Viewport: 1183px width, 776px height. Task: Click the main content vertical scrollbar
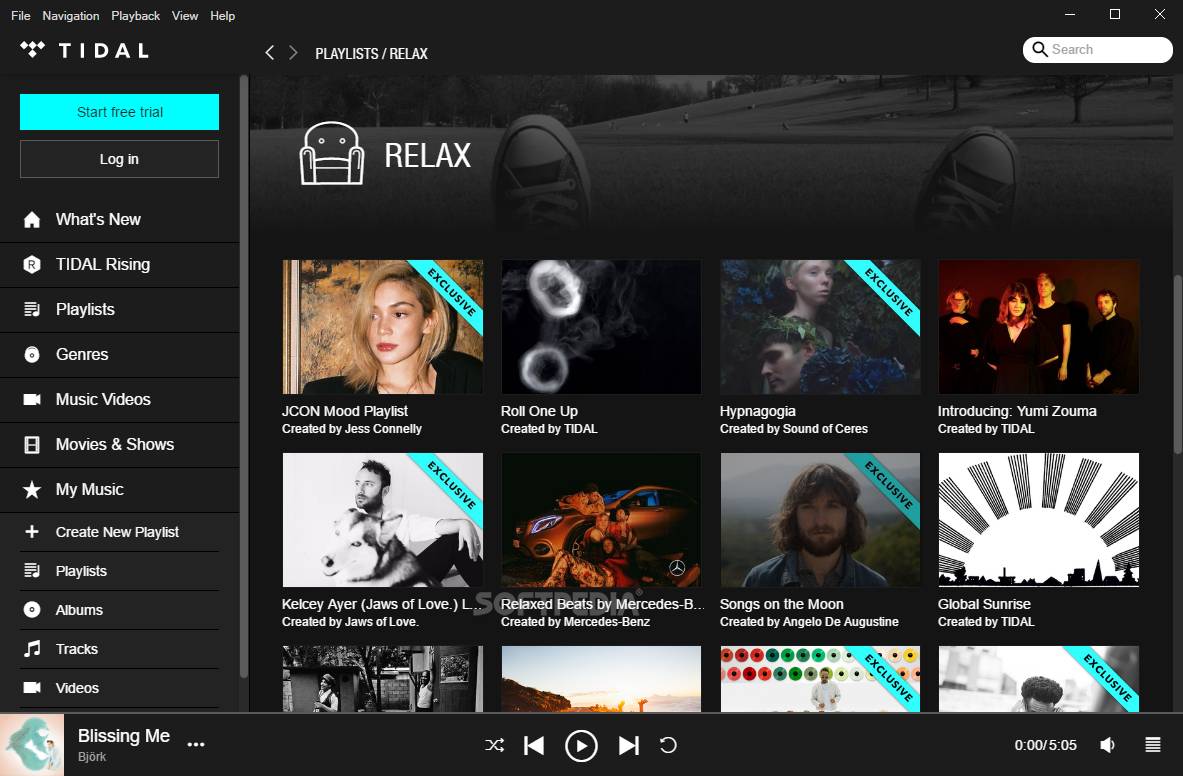click(1178, 365)
